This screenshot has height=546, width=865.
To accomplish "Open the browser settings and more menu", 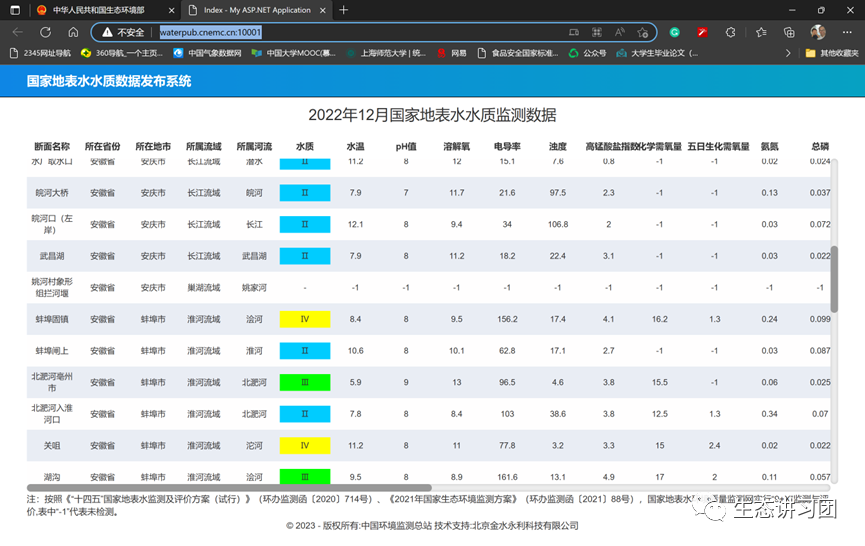I will 847,33.
